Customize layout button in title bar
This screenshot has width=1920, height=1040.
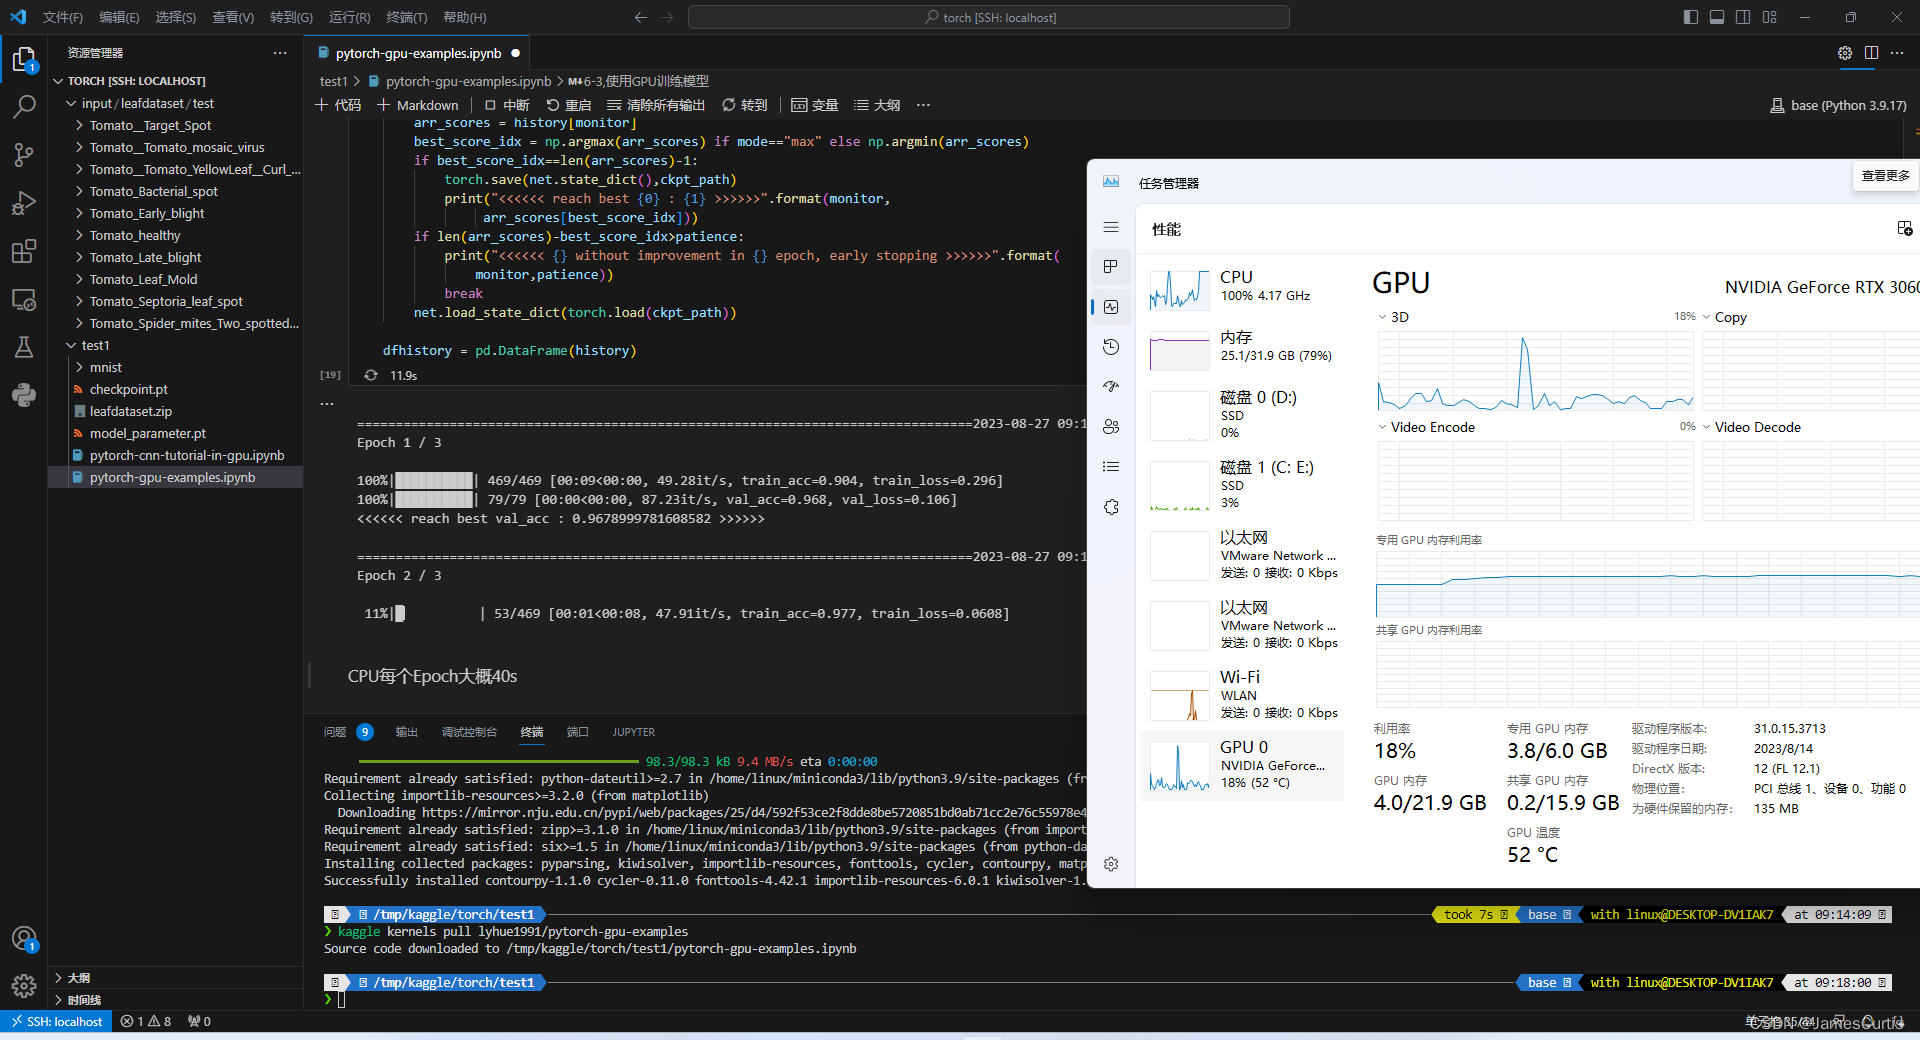coord(1770,17)
